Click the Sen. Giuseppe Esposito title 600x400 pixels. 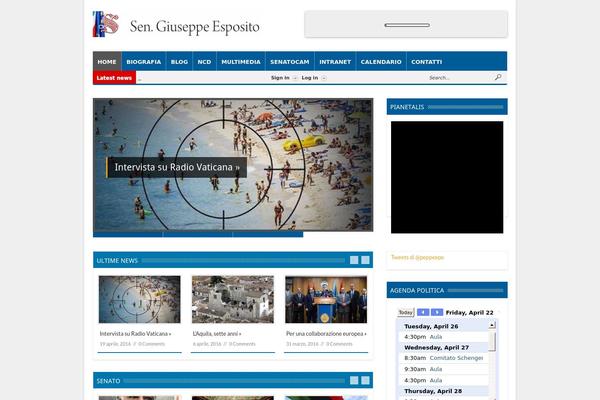pyautogui.click(x=194, y=26)
